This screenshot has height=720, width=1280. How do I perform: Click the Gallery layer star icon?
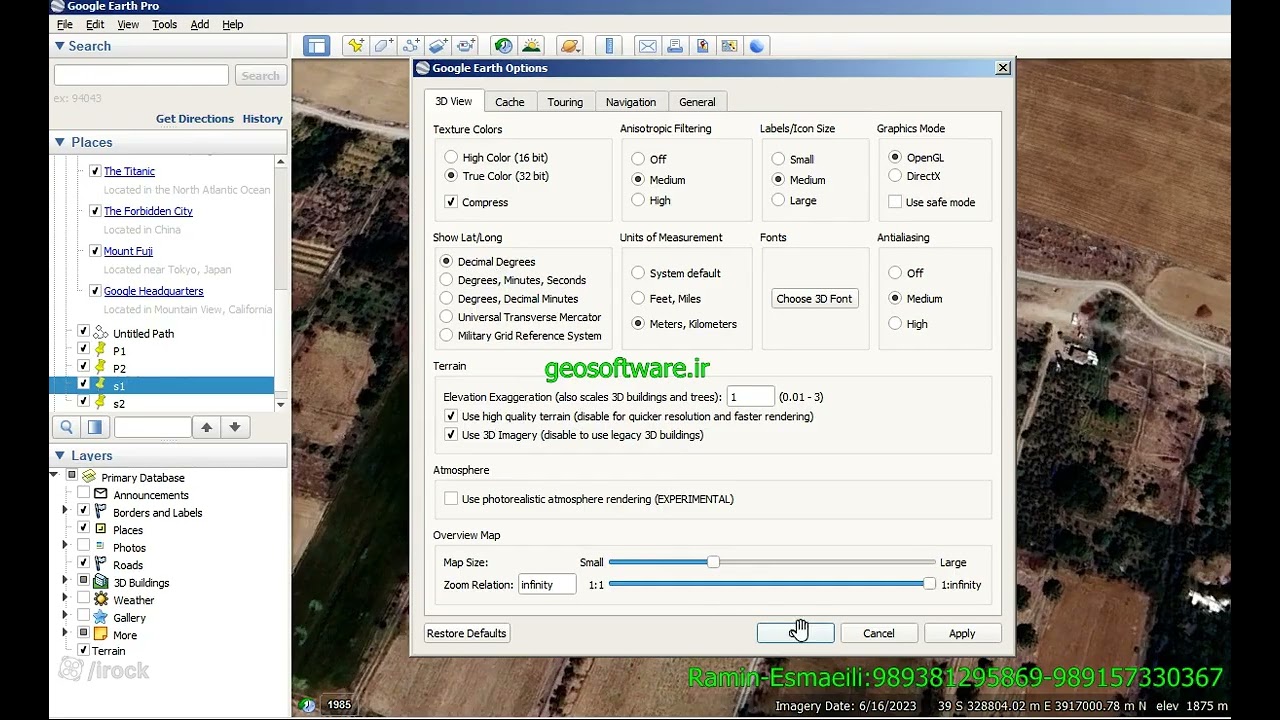(100, 617)
